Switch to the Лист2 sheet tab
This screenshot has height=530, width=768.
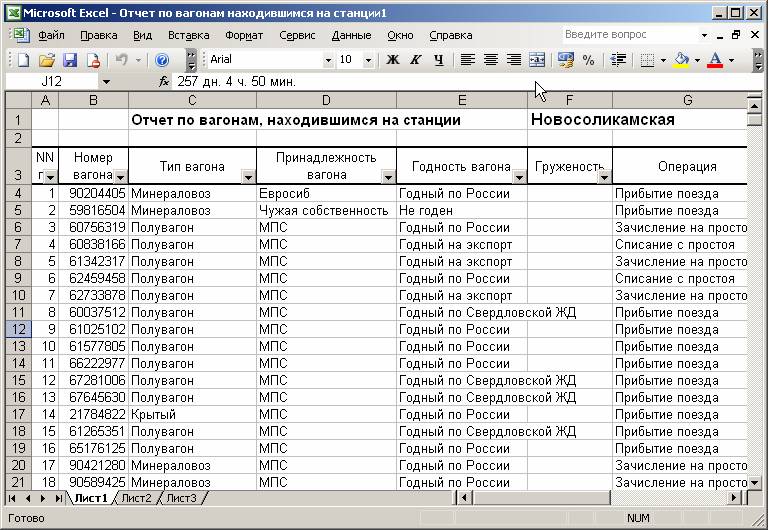point(137,498)
